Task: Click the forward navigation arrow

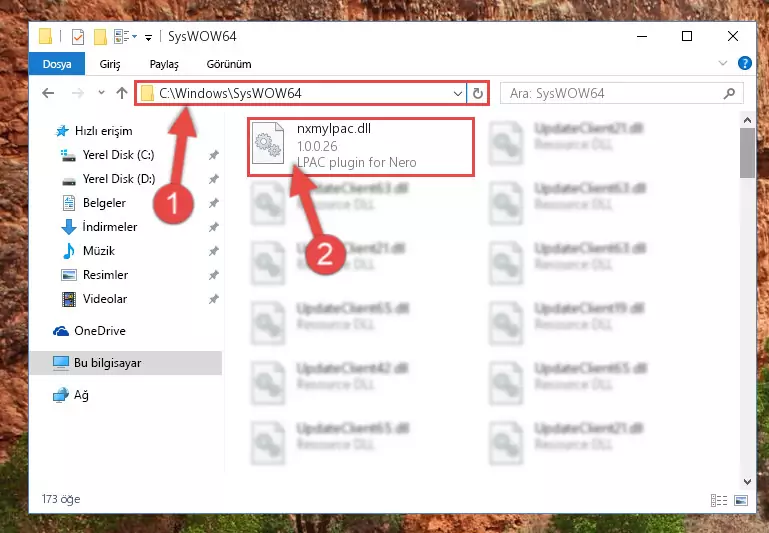Action: [x=77, y=93]
